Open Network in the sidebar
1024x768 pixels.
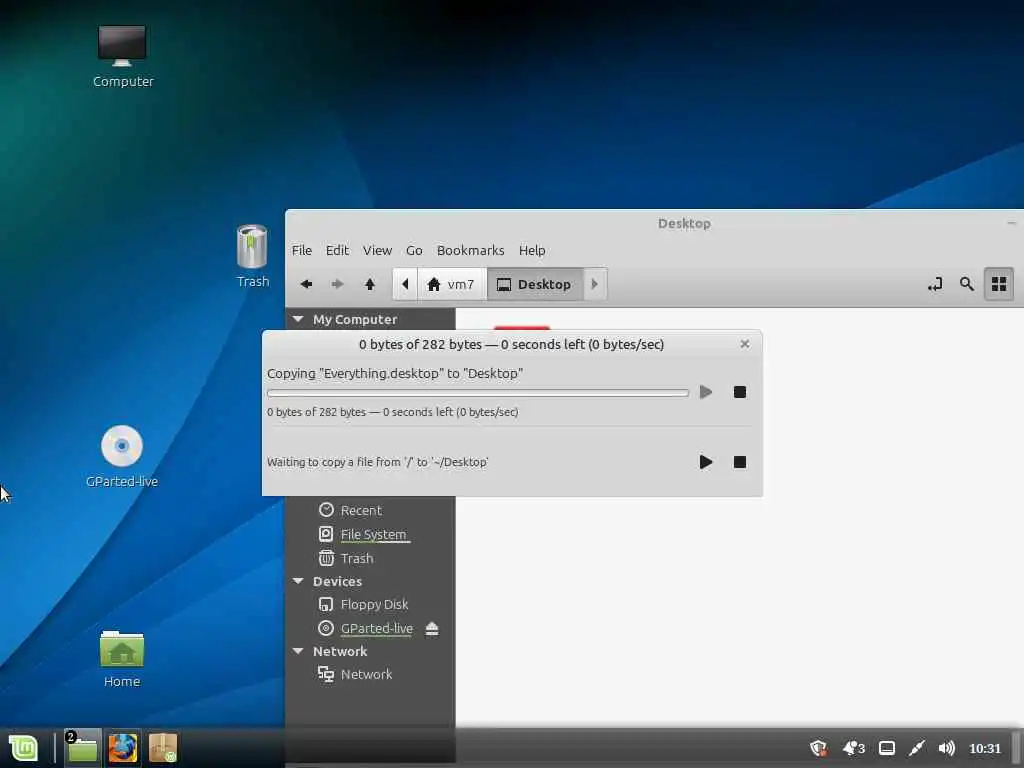click(366, 674)
